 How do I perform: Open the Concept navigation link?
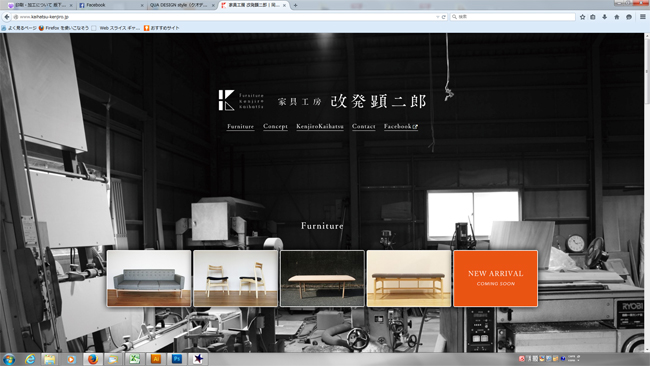point(275,126)
